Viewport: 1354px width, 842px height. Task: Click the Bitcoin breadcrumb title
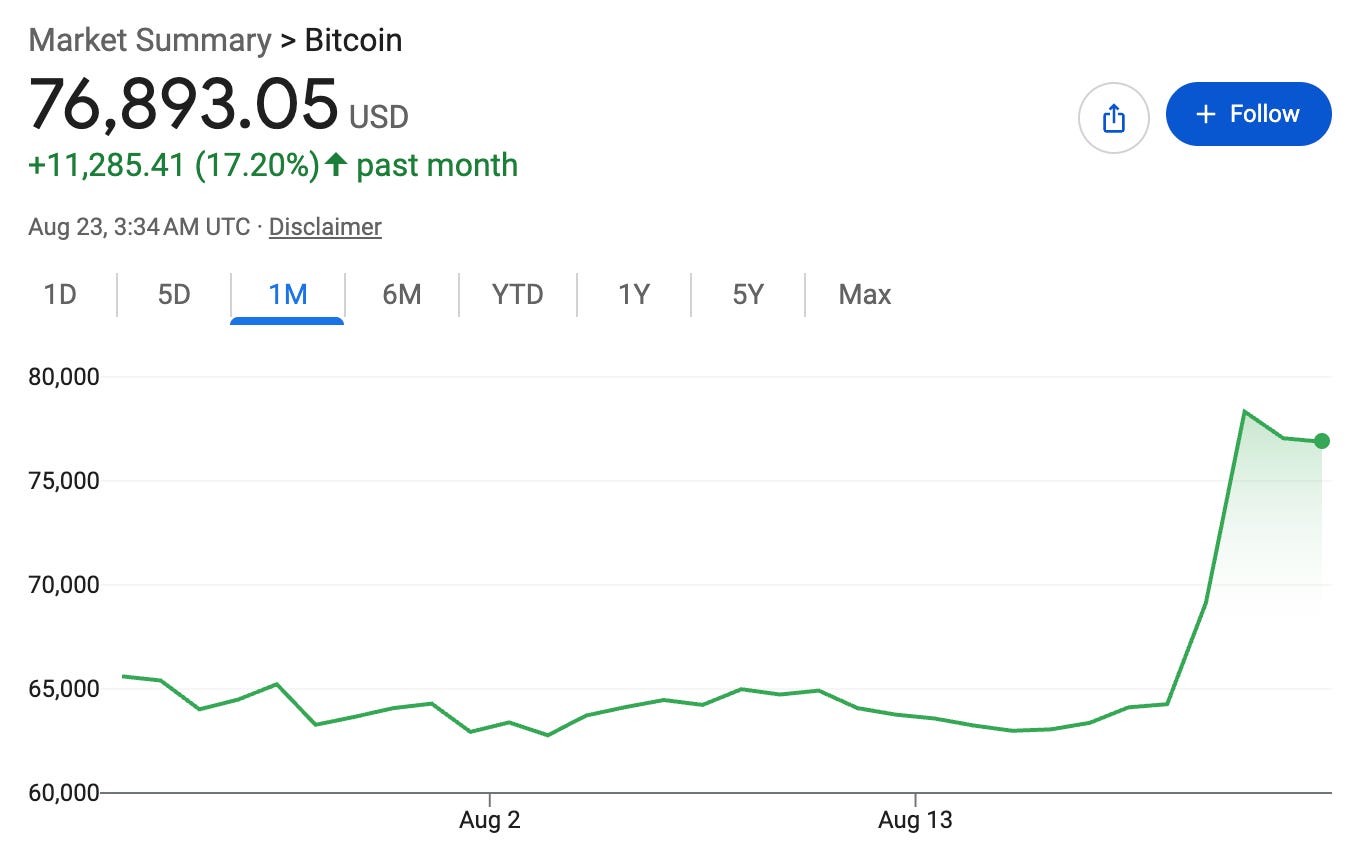(353, 41)
